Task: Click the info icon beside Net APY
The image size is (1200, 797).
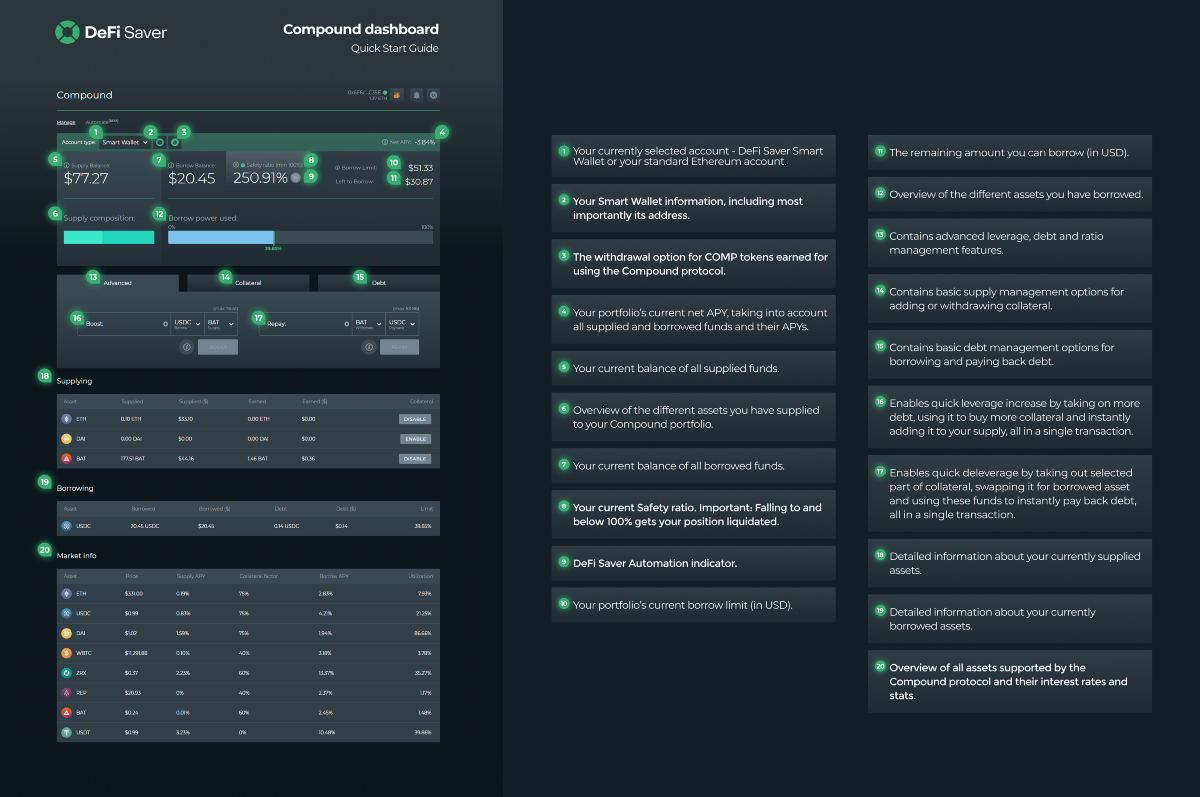Action: pyautogui.click(x=385, y=142)
